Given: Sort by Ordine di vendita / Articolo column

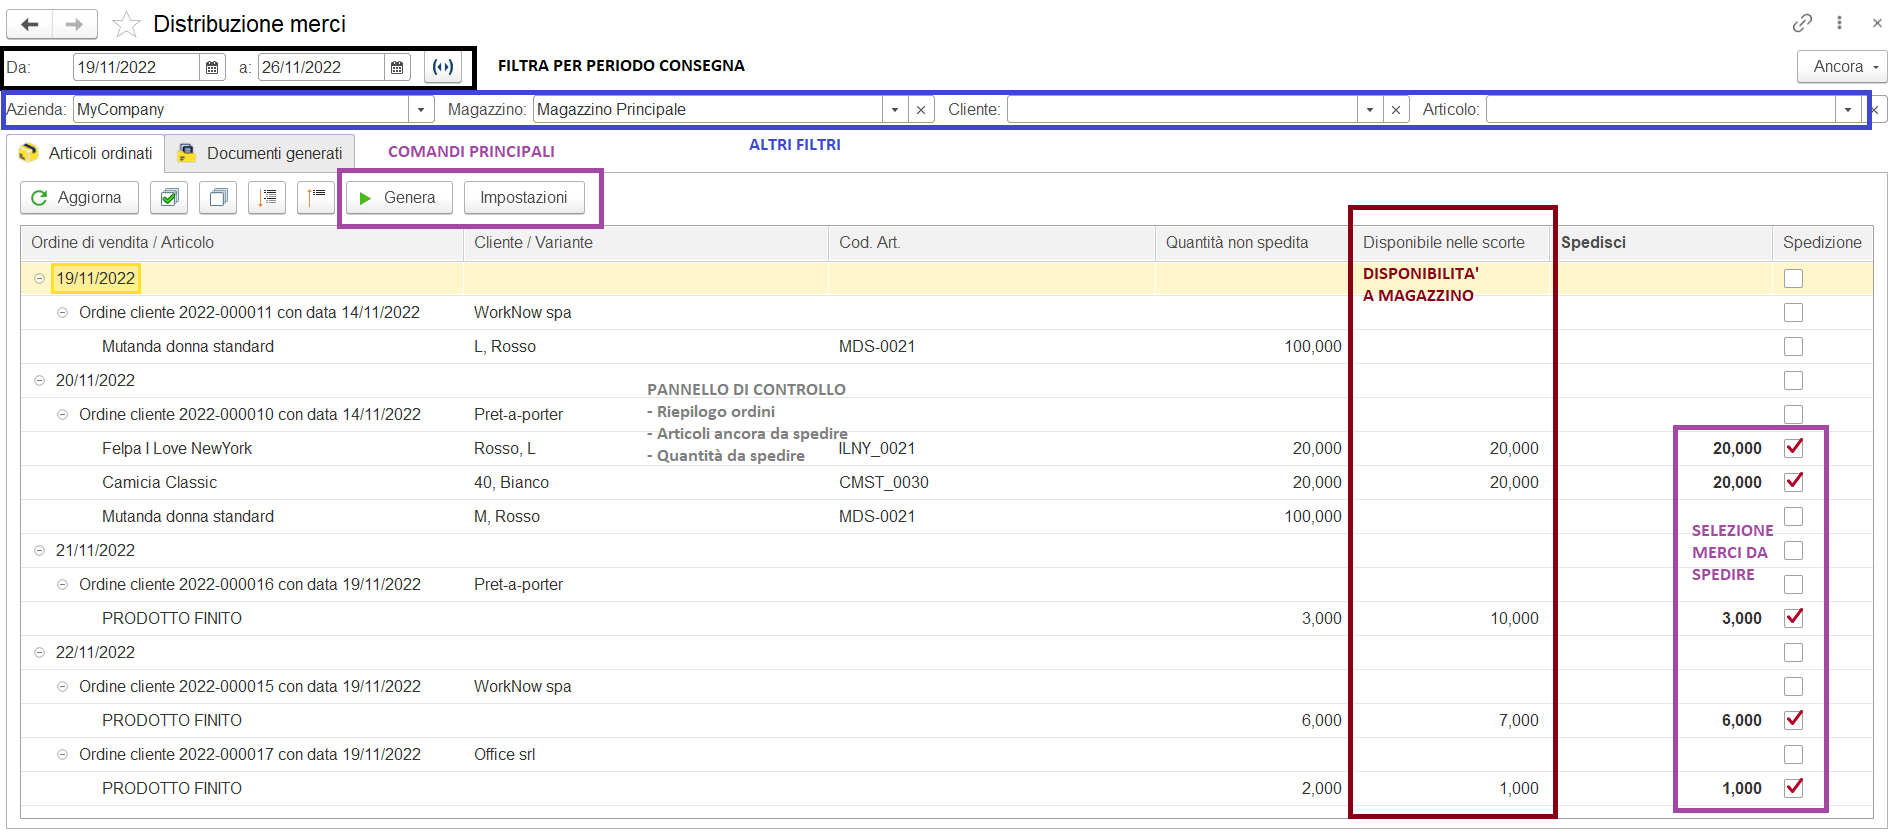Looking at the screenshot, I should click(x=242, y=243).
